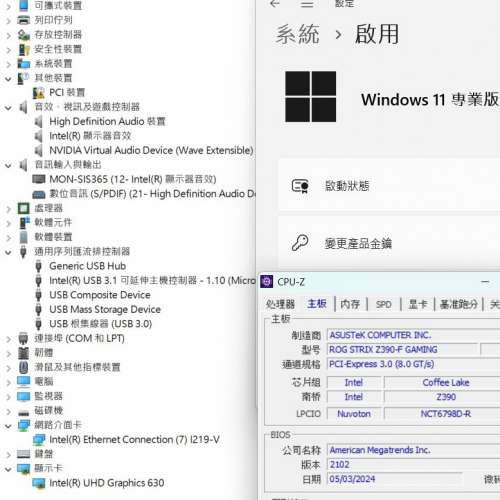Click the 韌體 firmware chip icon
The image size is (500, 500).
tap(23, 353)
